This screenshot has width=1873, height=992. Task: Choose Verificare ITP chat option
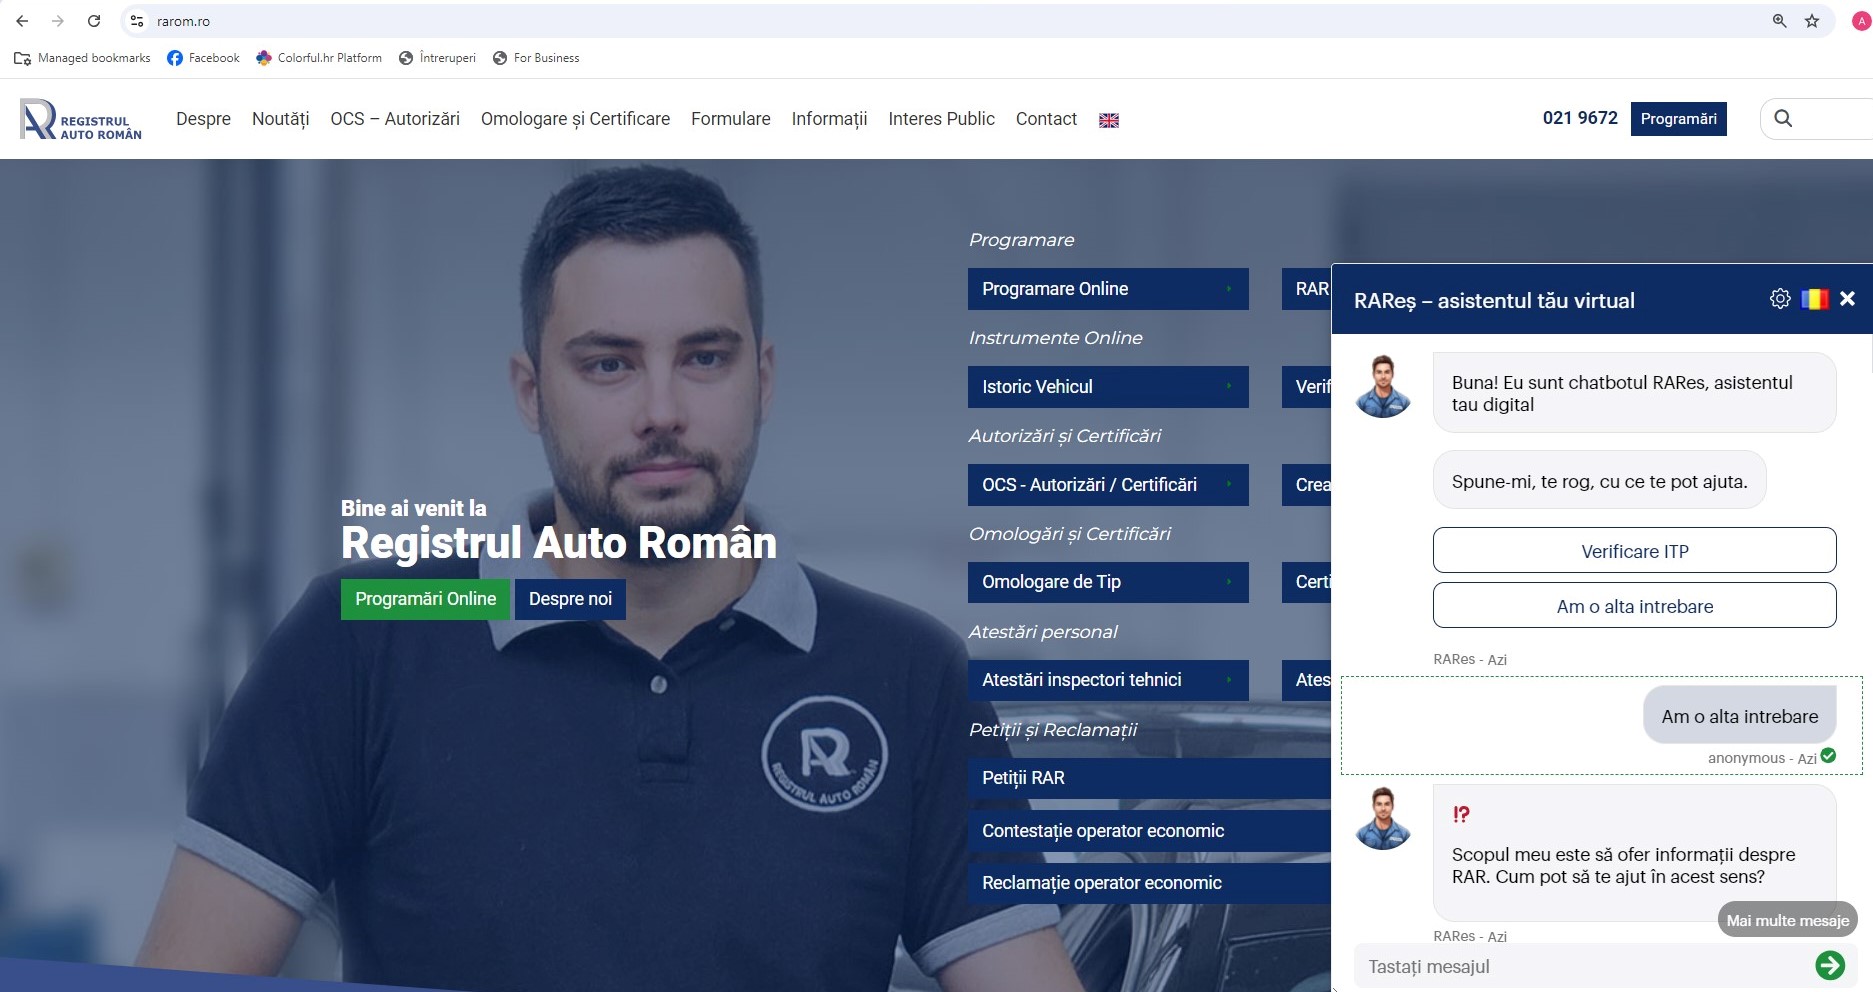click(x=1634, y=551)
